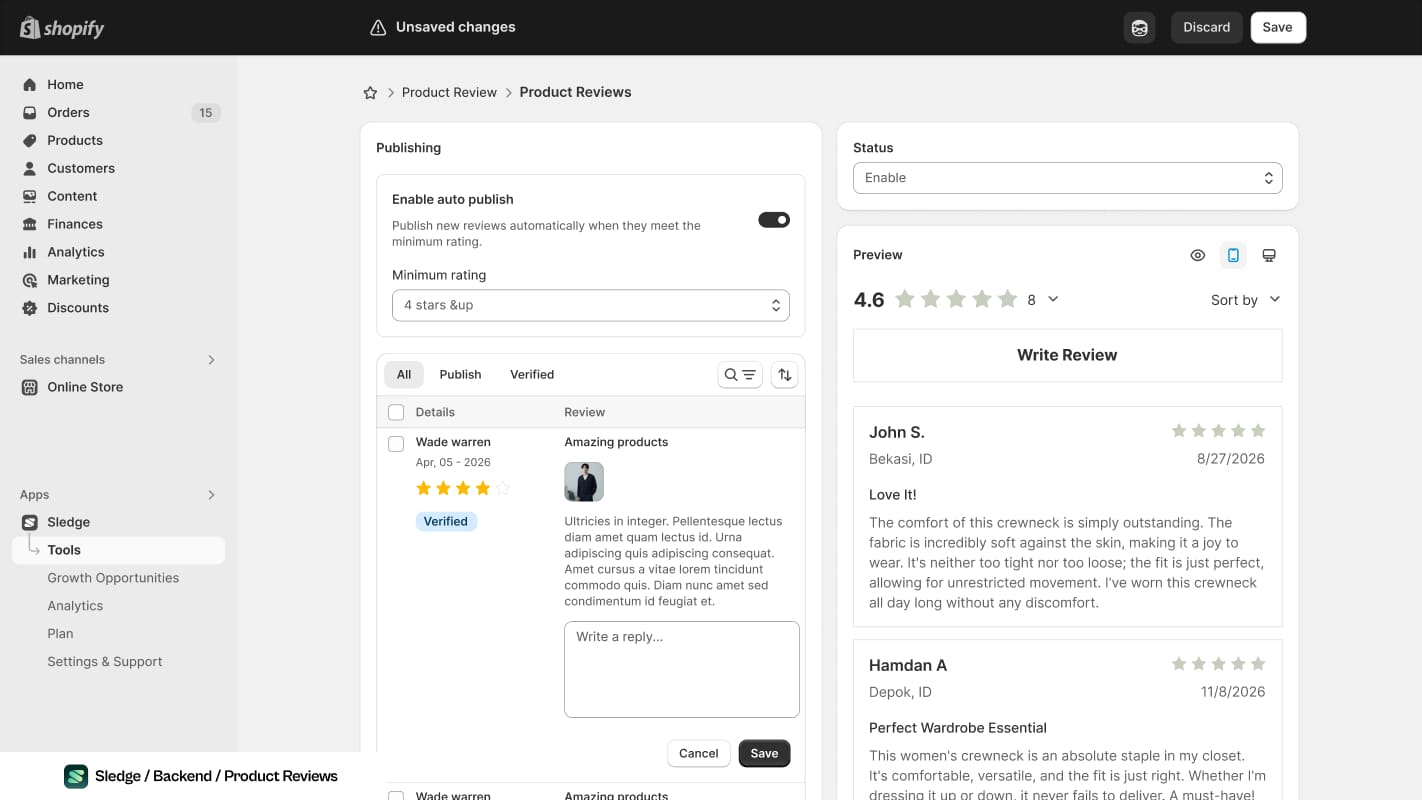Click the Online Store icon
The height and width of the screenshot is (800, 1422).
tap(30, 387)
